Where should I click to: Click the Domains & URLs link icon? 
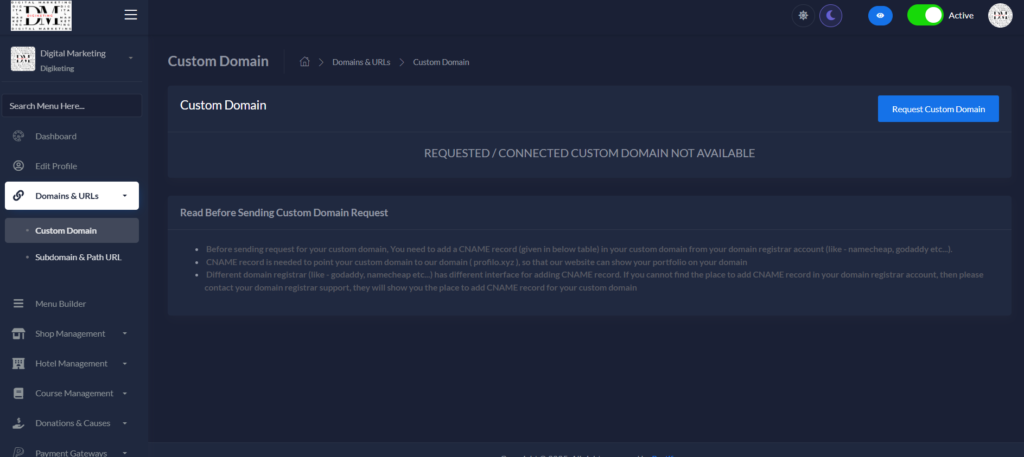(x=18, y=195)
